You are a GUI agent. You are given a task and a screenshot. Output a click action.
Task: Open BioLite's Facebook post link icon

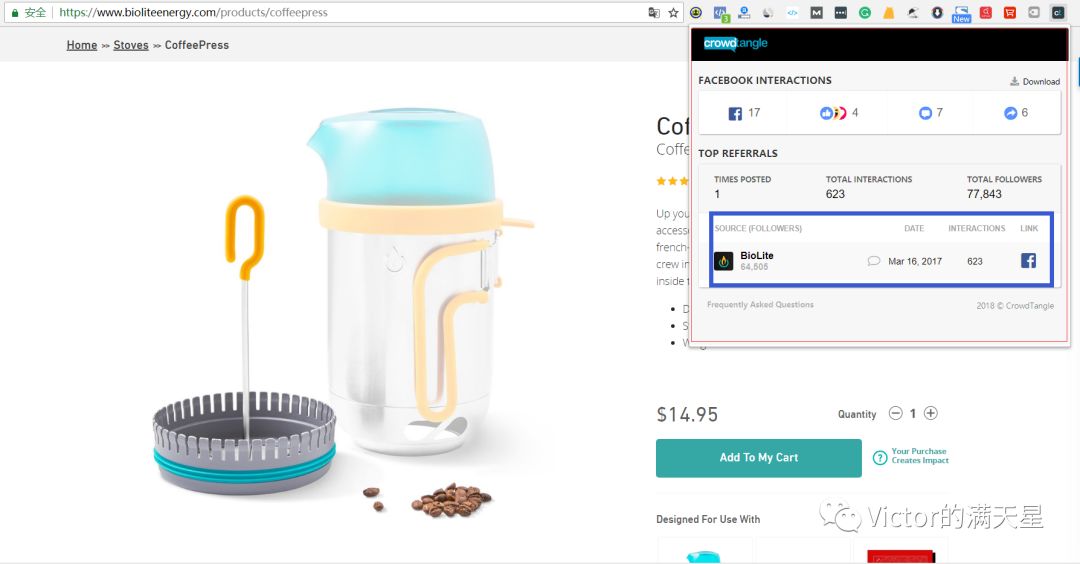coord(1028,260)
